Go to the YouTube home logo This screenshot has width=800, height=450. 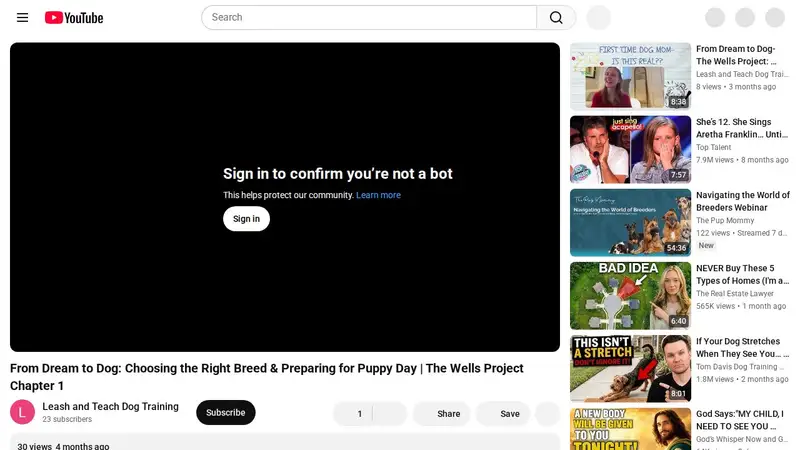[74, 18]
